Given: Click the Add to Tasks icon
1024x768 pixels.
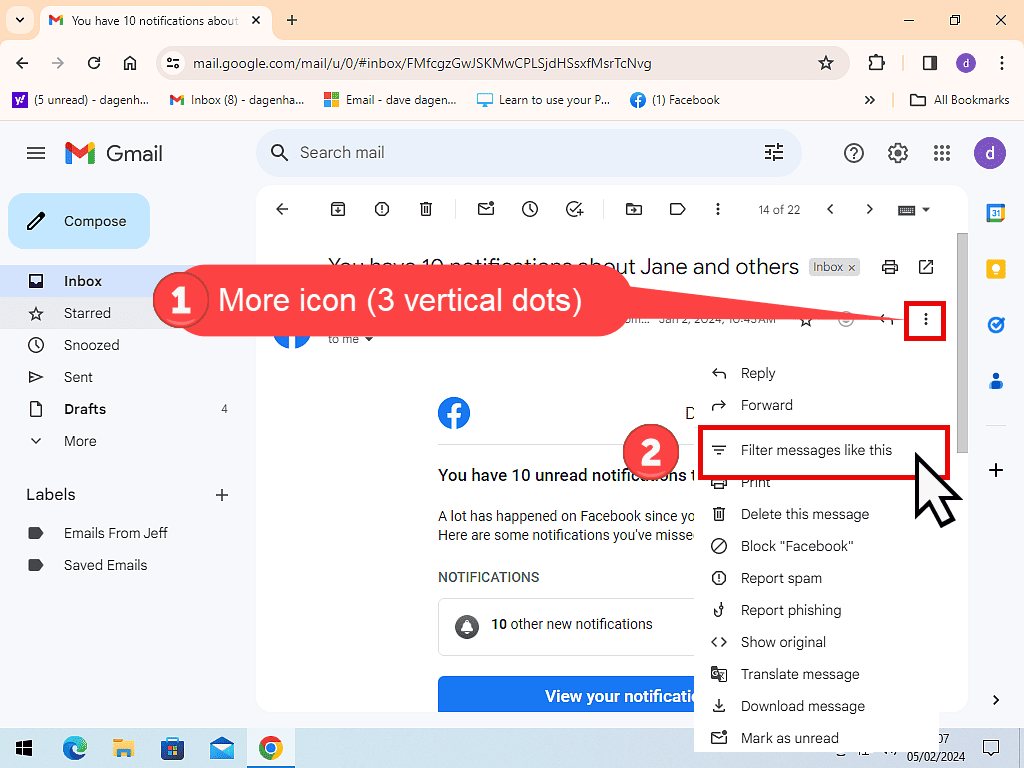Looking at the screenshot, I should [x=574, y=209].
